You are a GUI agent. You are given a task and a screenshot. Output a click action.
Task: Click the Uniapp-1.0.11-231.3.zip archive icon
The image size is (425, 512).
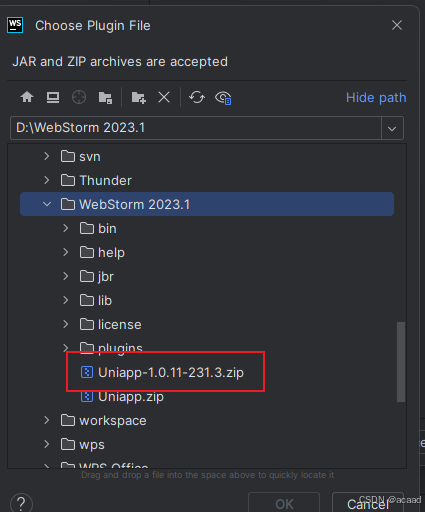[x=87, y=372]
